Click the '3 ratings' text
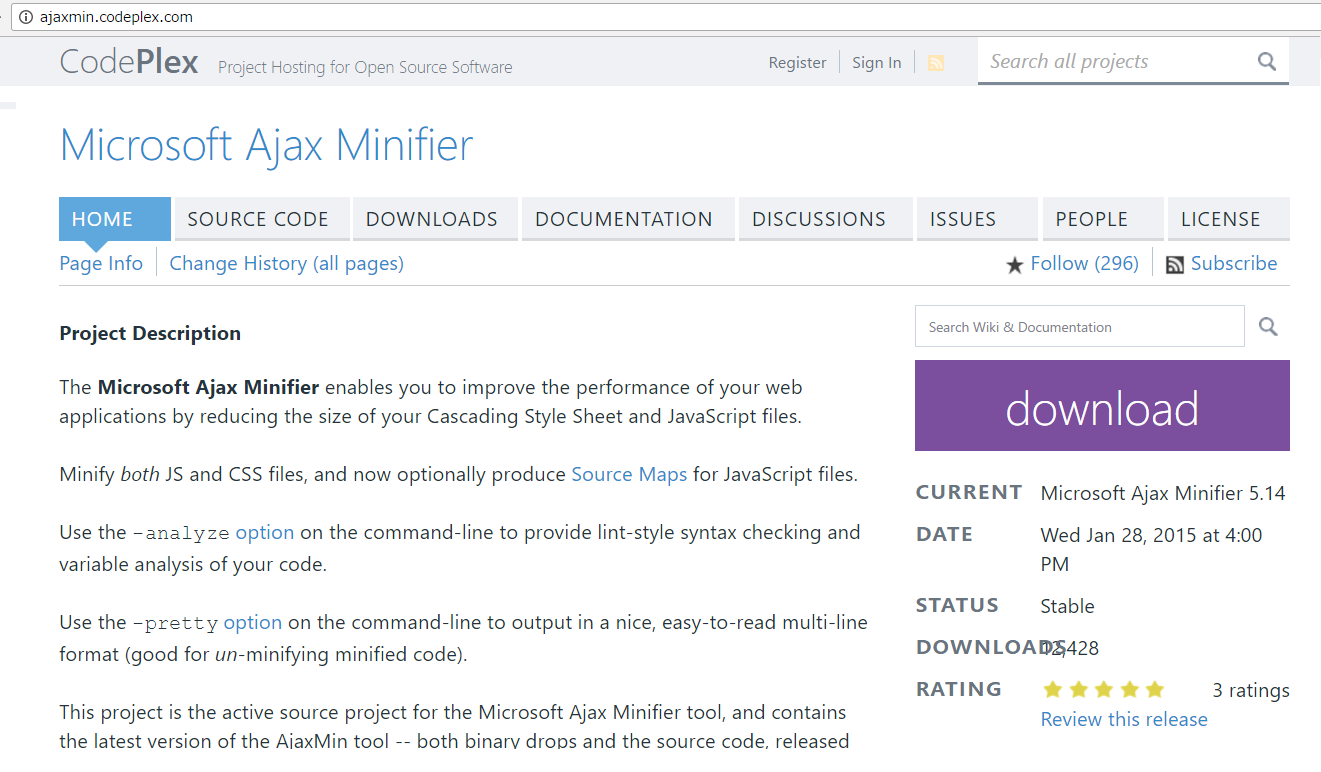Viewport: 1321px width, 772px height. click(x=1251, y=690)
